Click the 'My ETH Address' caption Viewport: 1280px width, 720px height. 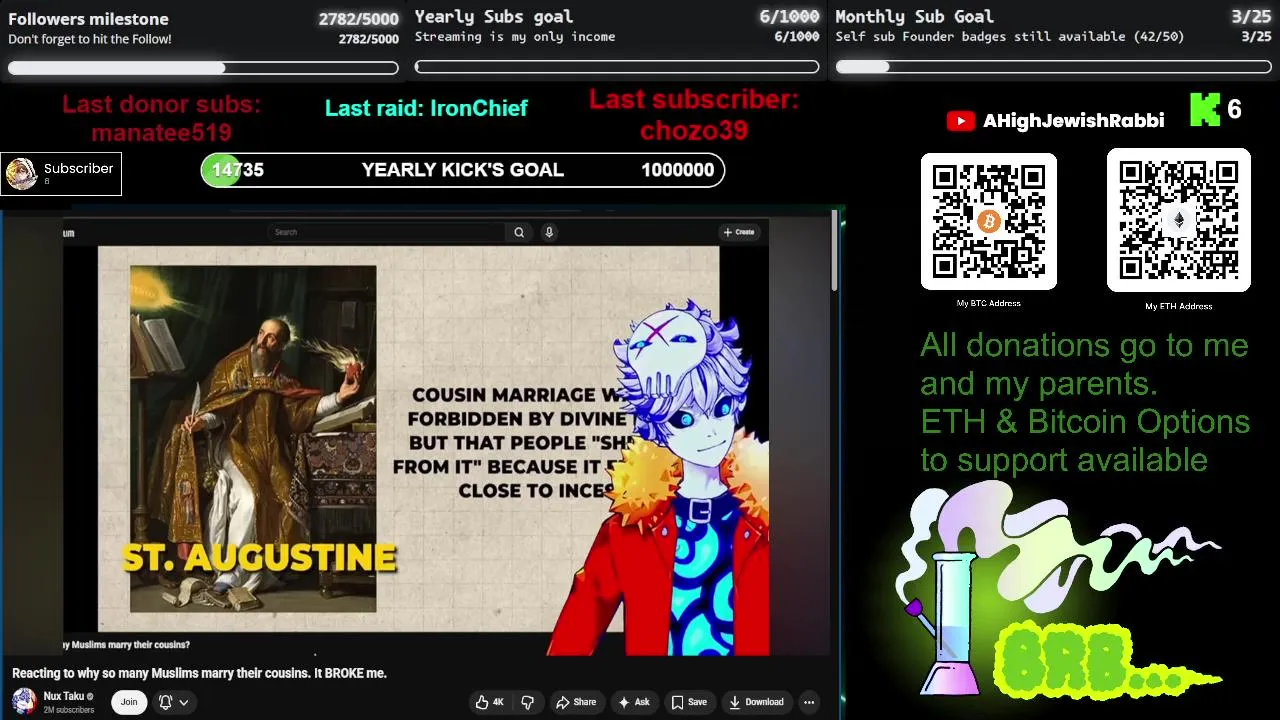coord(1178,306)
